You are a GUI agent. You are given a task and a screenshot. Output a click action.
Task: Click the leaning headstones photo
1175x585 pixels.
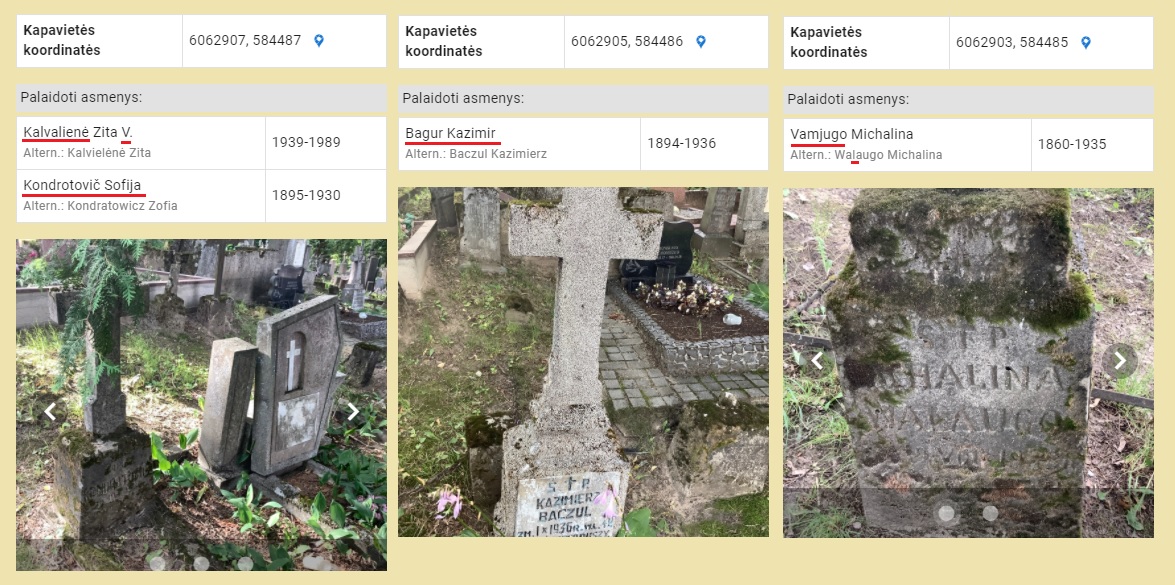point(202,404)
